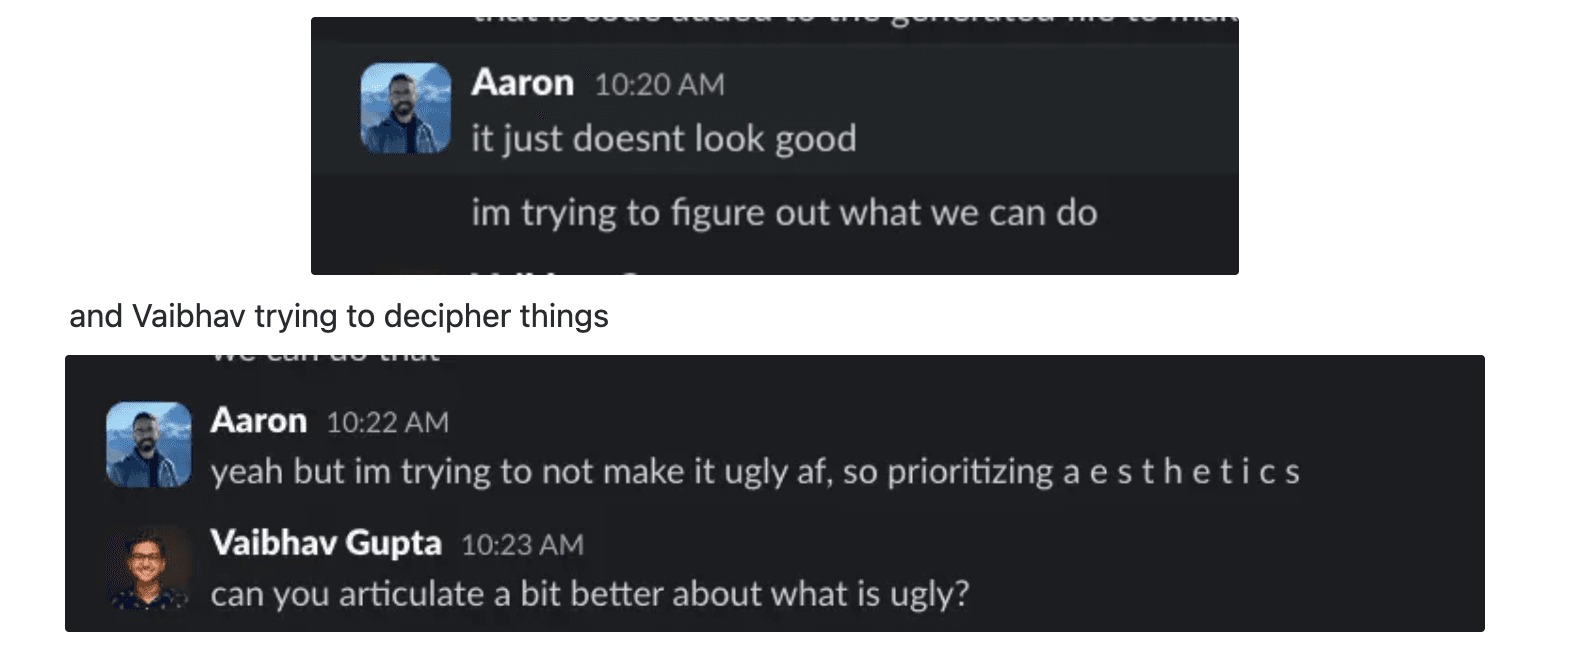
Task: Click the 10:20 AM timestamp
Action: point(660,85)
